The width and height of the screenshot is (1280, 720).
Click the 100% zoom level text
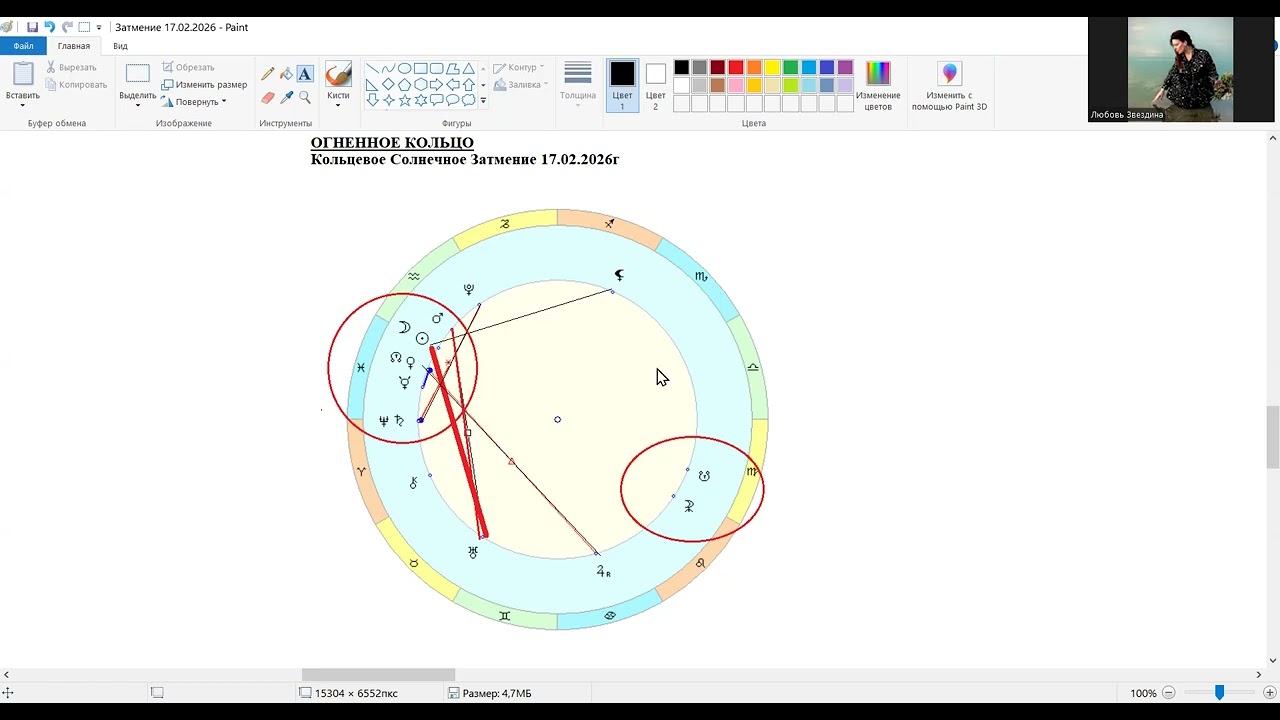click(1143, 693)
